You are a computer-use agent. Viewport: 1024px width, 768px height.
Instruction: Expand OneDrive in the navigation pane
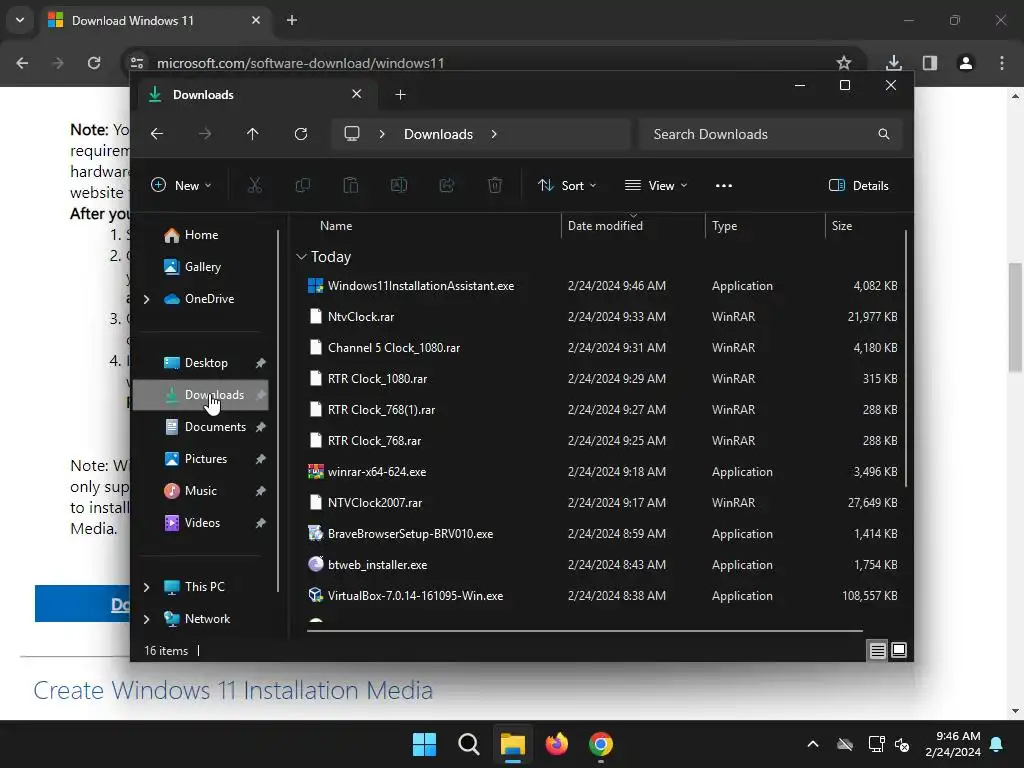click(x=146, y=299)
